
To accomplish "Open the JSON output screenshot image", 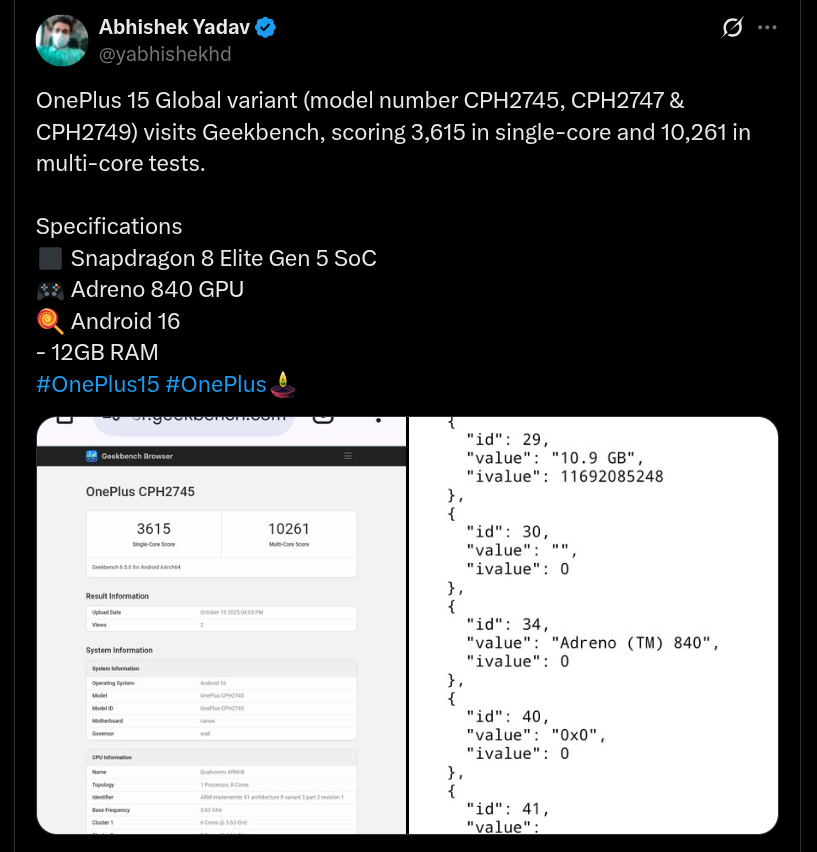I will click(594, 625).
